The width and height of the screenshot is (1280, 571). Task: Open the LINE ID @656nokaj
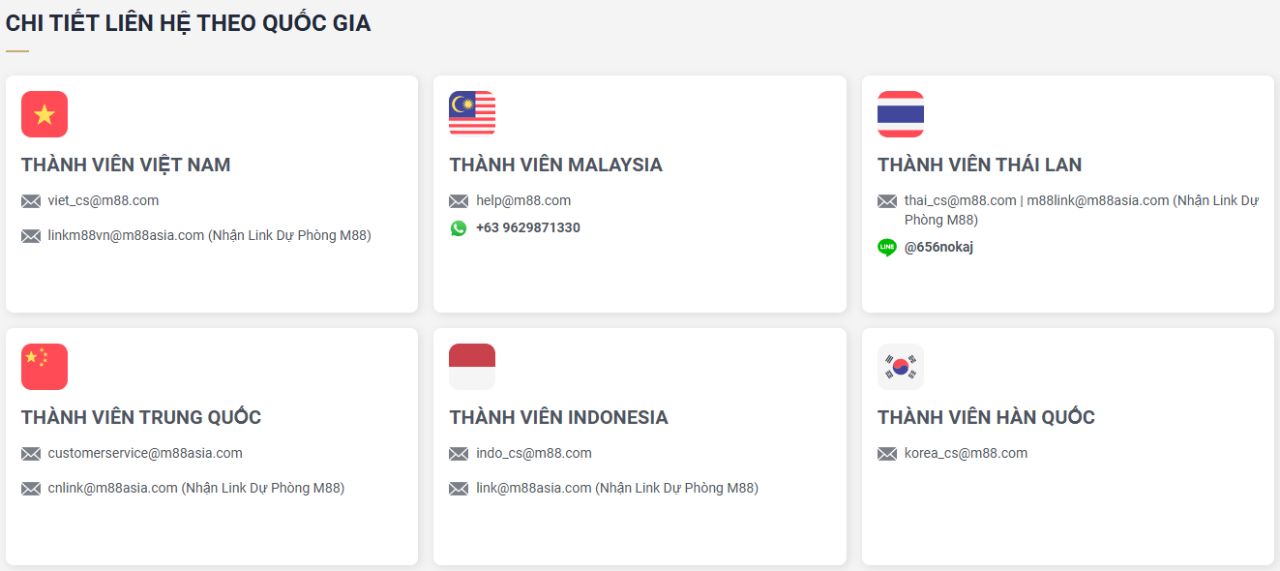[x=939, y=247]
